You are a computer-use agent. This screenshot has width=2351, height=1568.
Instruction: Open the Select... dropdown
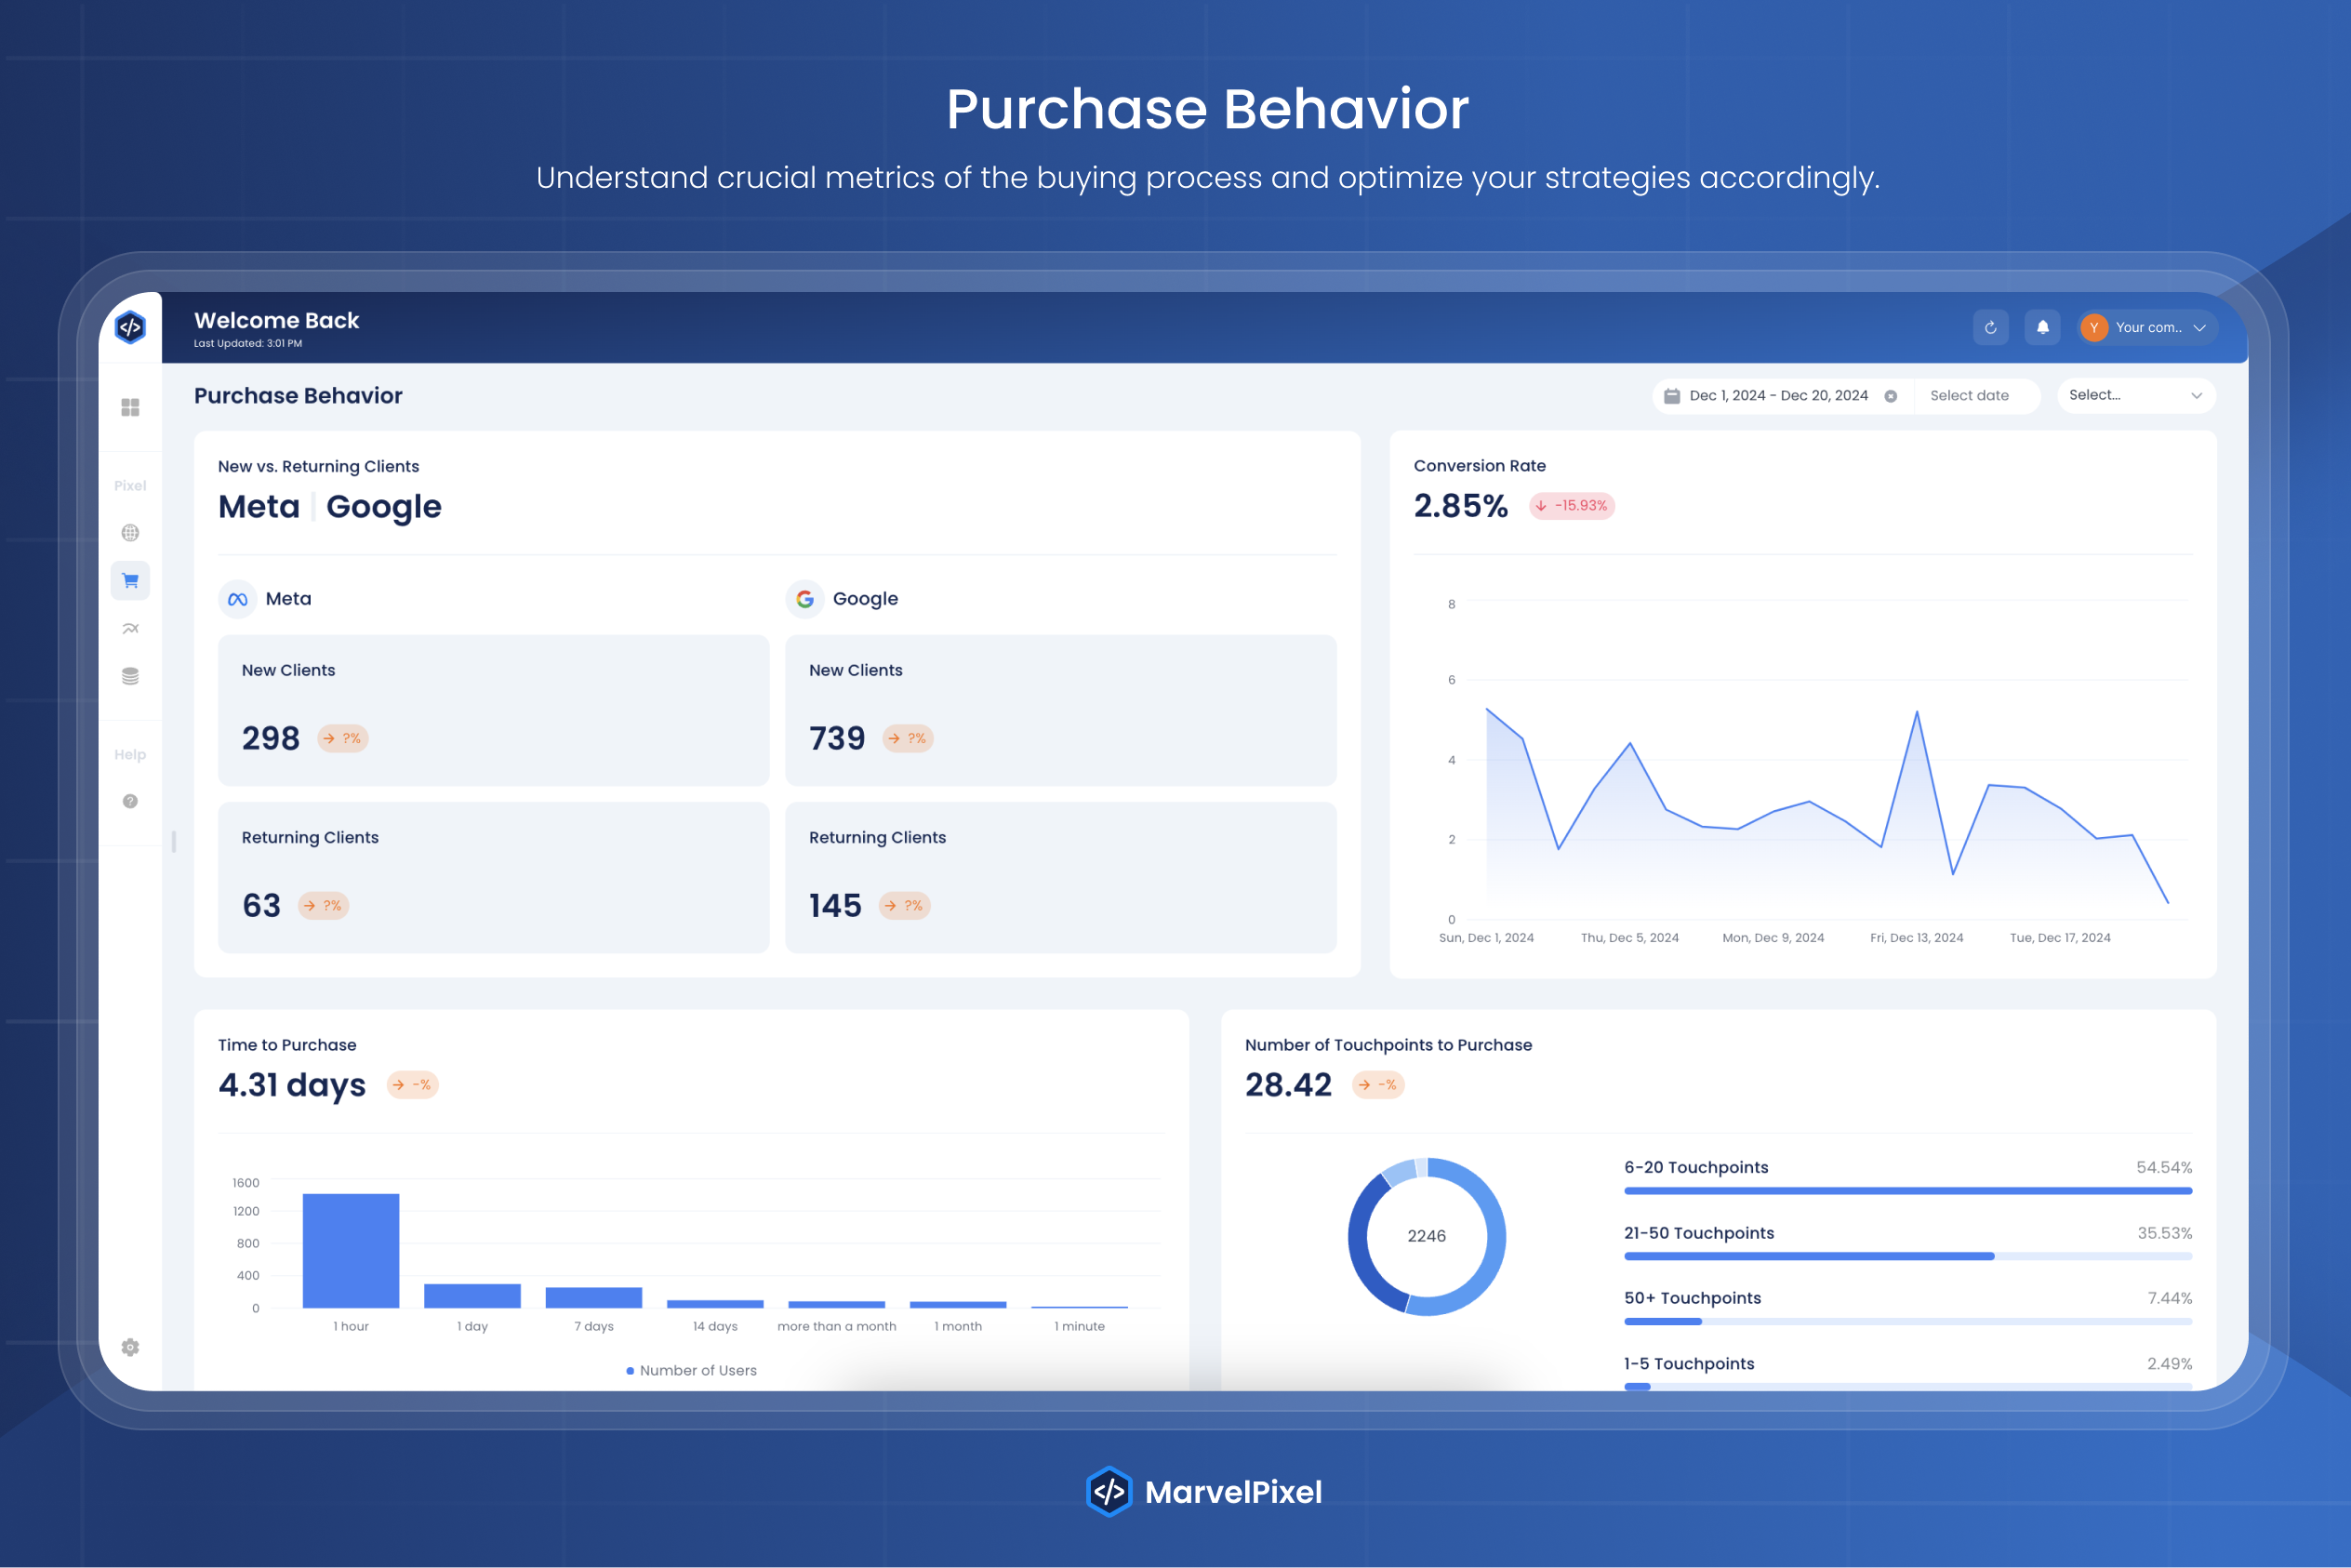[2135, 395]
